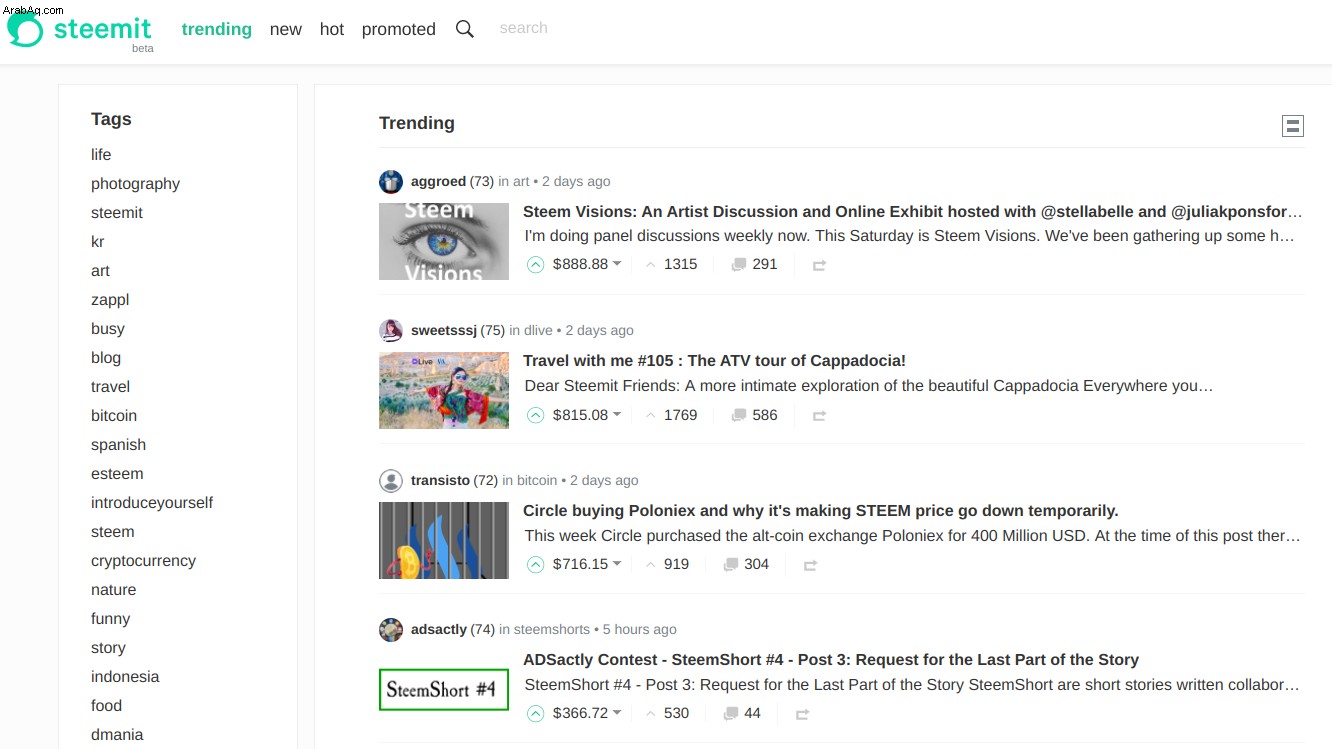
Task: Resteem the Steem Visions post
Action: pos(819,265)
